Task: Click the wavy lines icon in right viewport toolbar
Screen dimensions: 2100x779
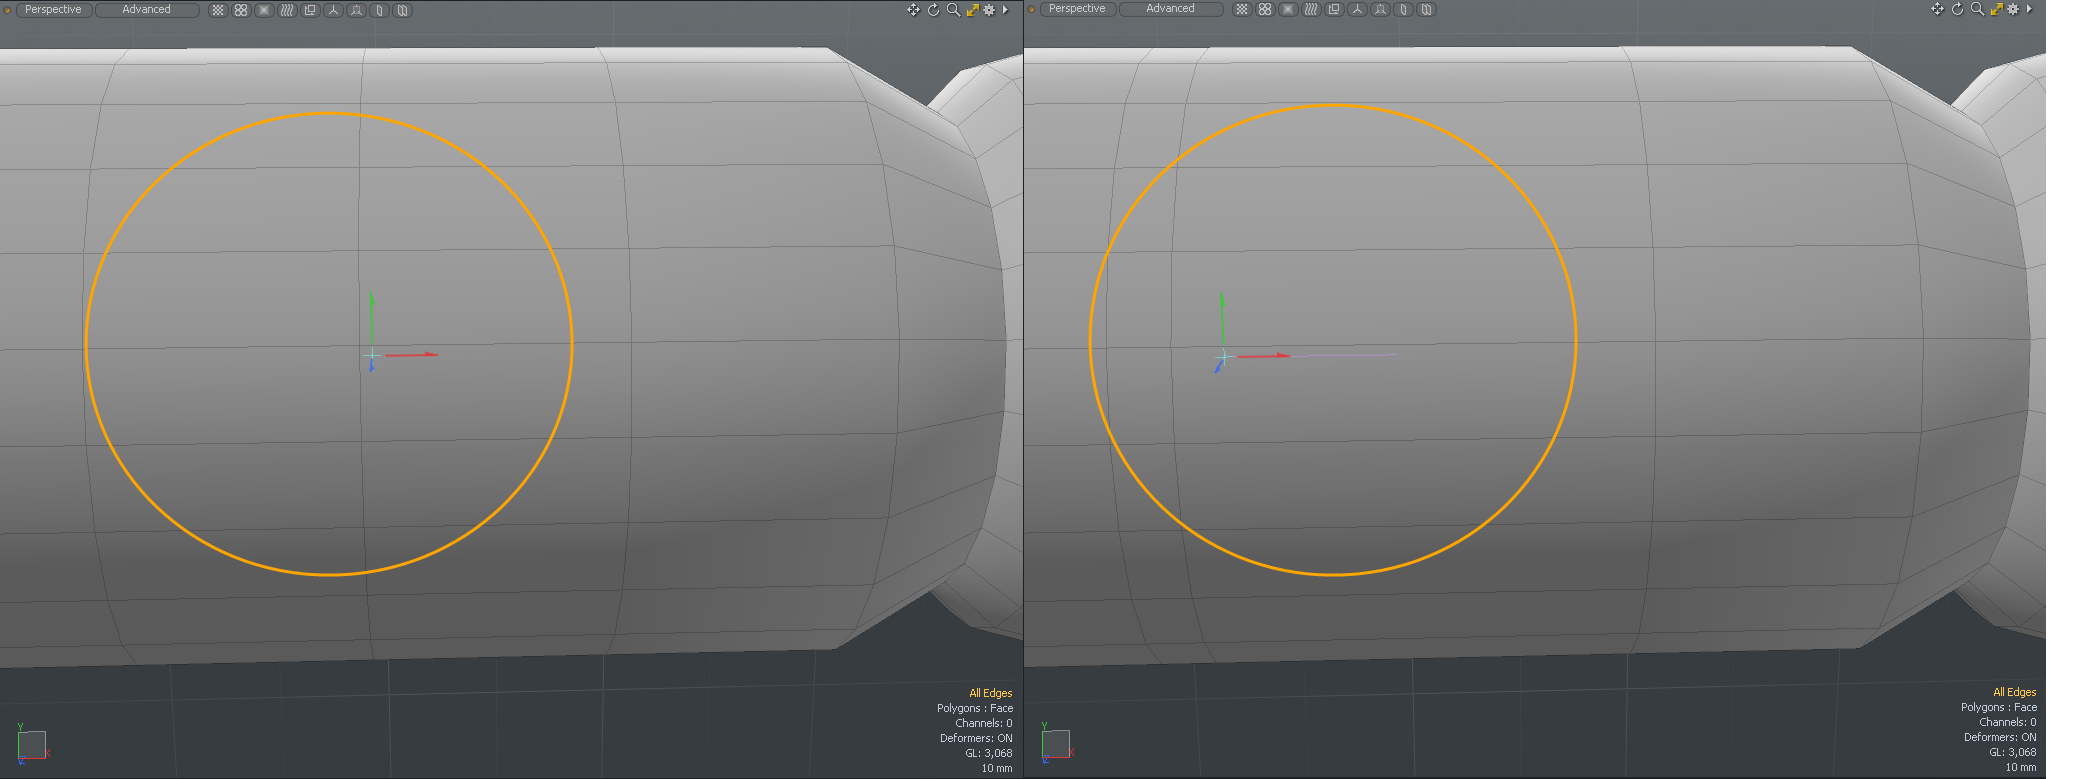Action: (1311, 9)
